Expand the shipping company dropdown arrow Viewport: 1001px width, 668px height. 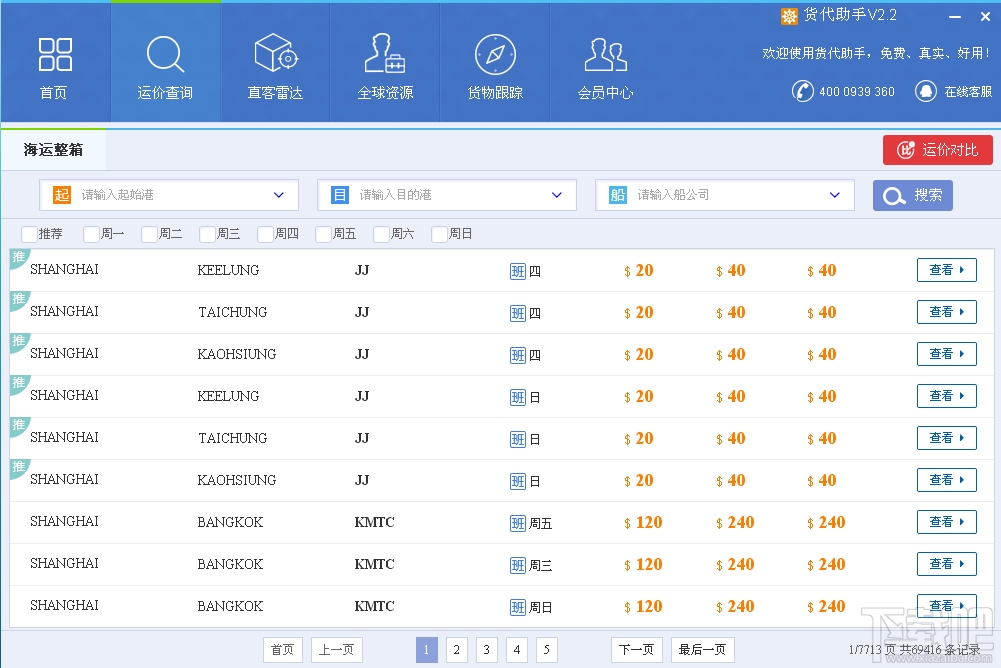coord(834,195)
